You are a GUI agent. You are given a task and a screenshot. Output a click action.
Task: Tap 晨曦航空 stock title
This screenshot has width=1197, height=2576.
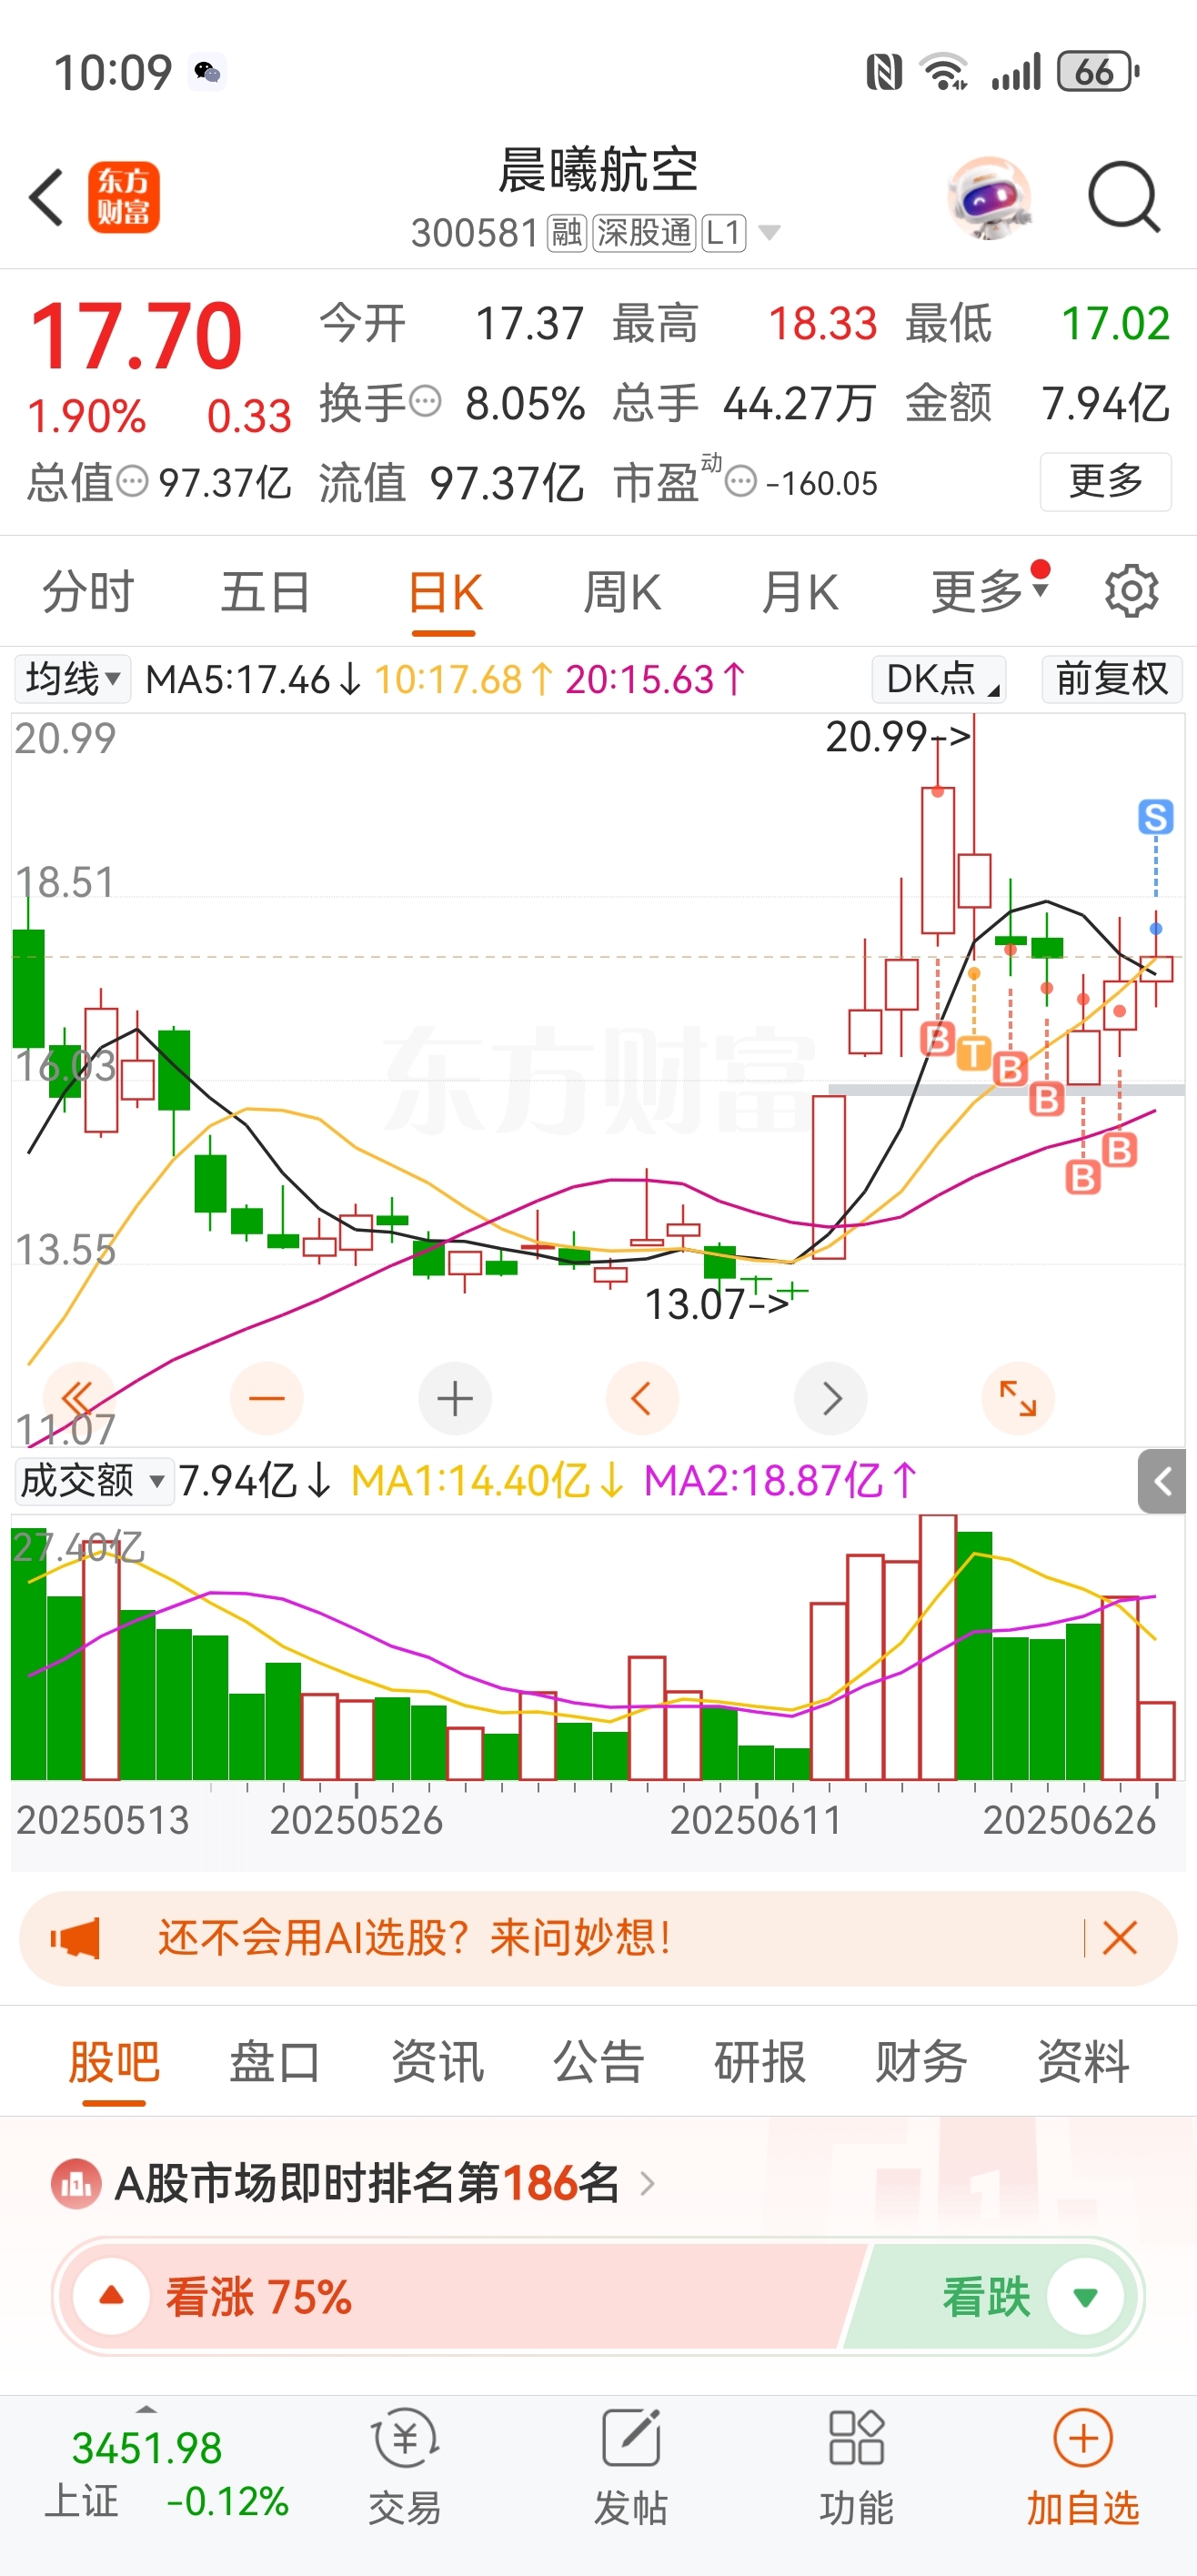[x=598, y=169]
